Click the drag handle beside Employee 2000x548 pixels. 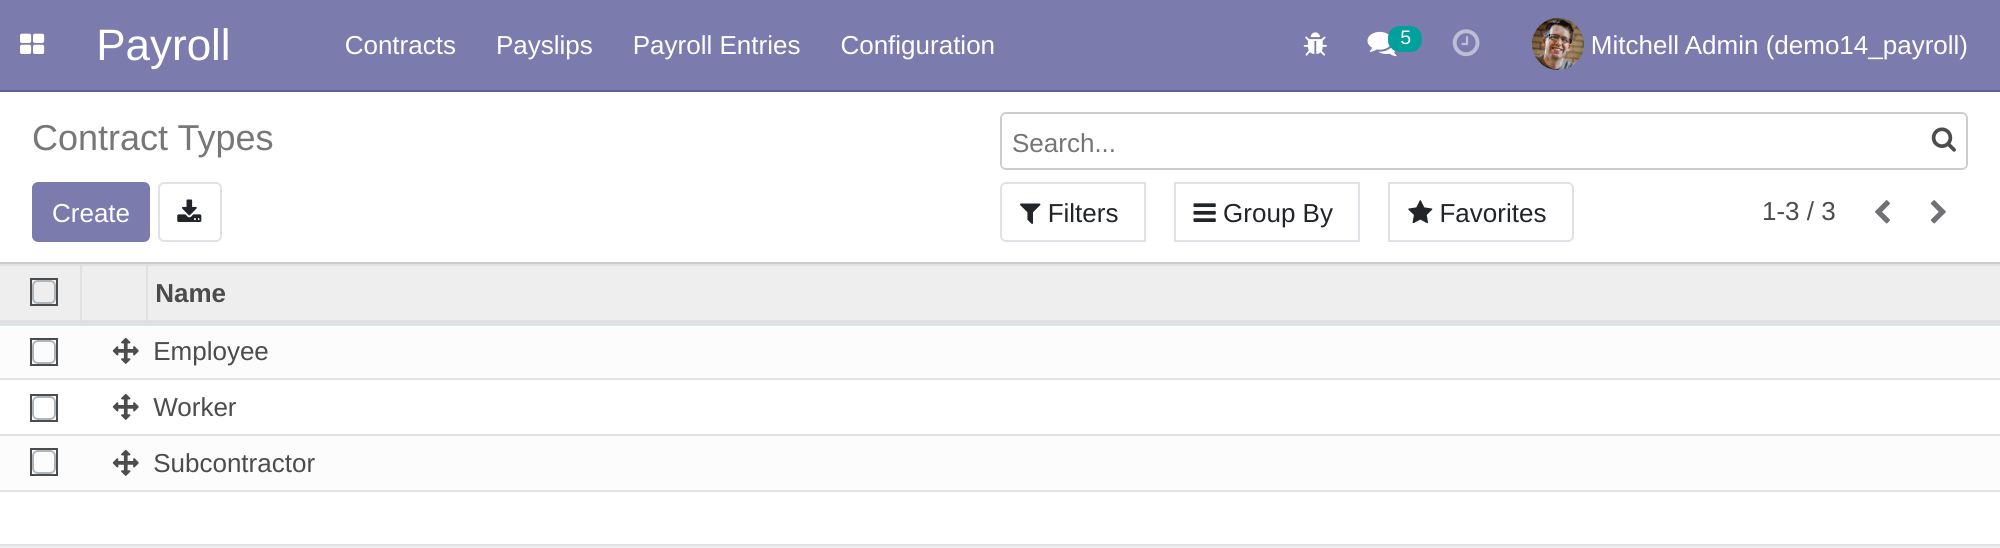tap(125, 351)
